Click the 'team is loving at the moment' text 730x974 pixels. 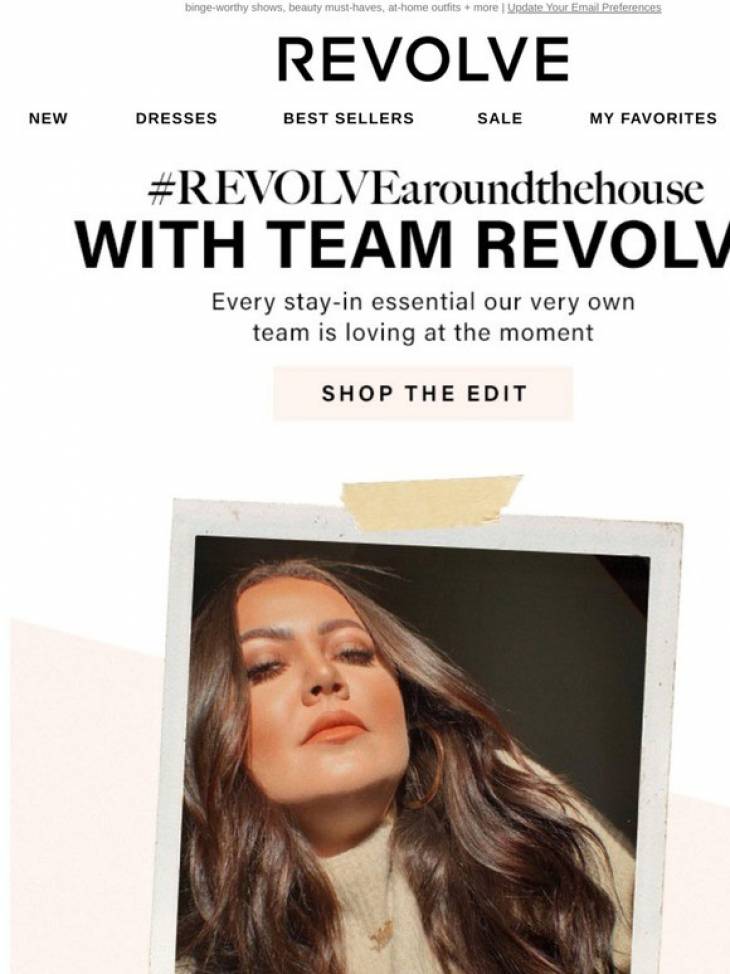click(423, 332)
